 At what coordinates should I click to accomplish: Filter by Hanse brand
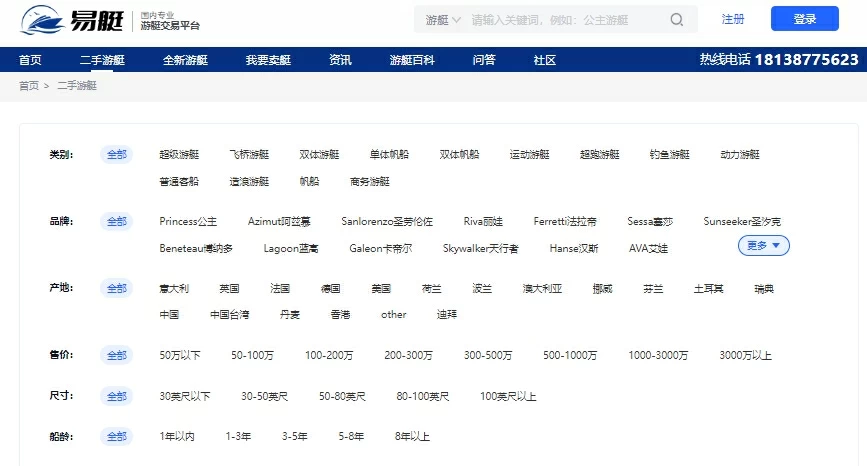[x=574, y=248]
